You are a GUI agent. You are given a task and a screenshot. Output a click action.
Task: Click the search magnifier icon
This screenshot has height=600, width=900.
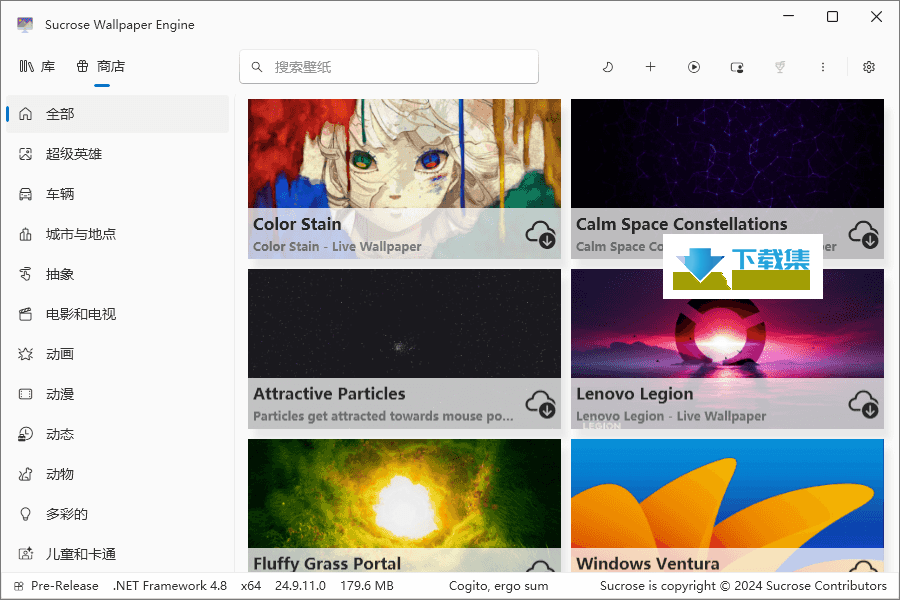pos(257,67)
